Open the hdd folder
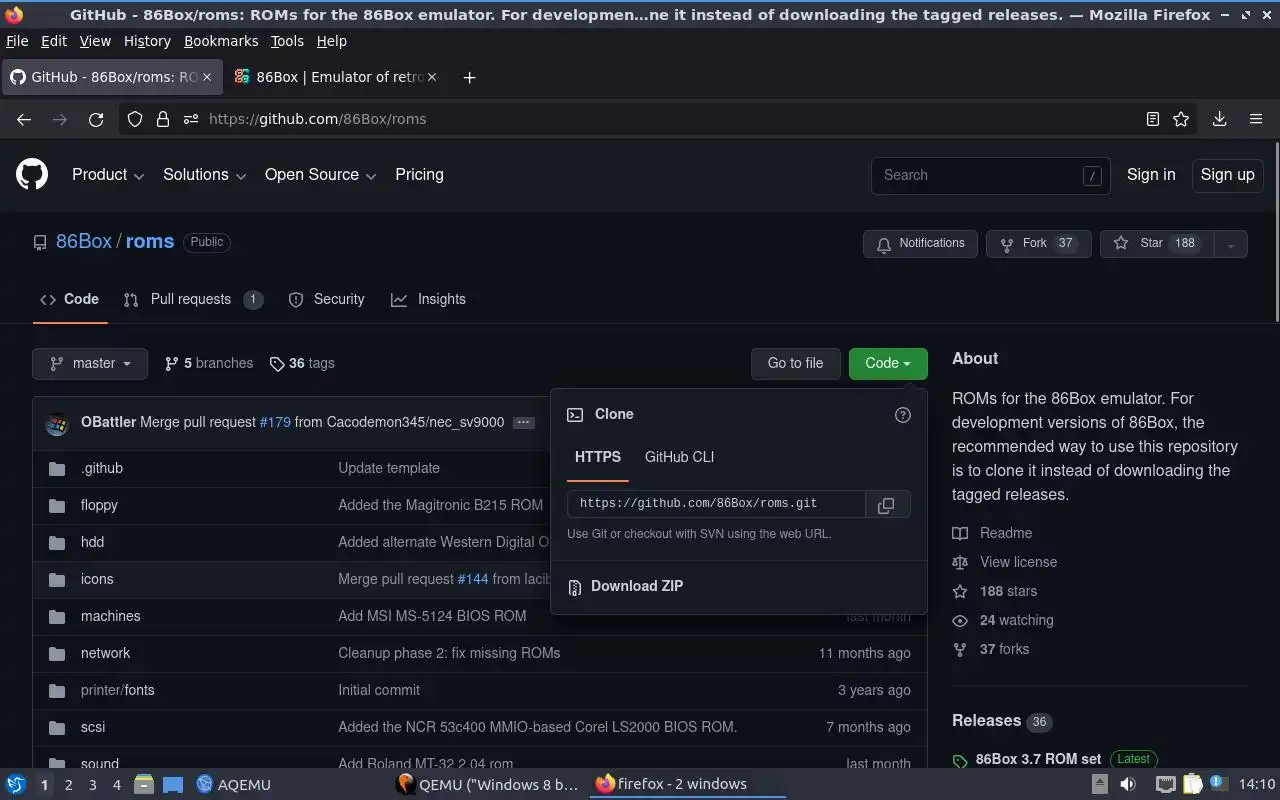The image size is (1280, 800). click(92, 542)
